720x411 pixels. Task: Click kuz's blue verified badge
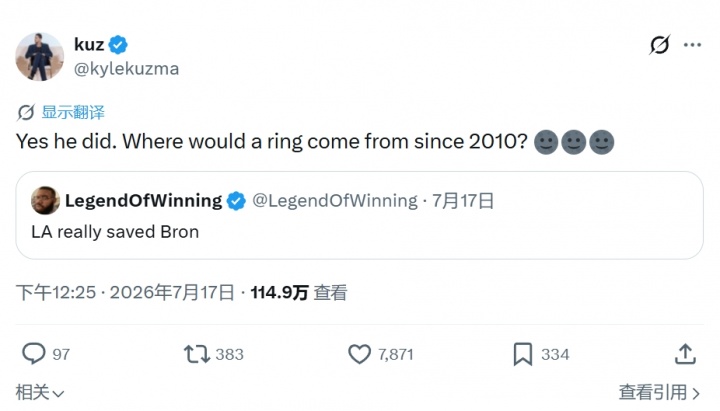tap(118, 45)
